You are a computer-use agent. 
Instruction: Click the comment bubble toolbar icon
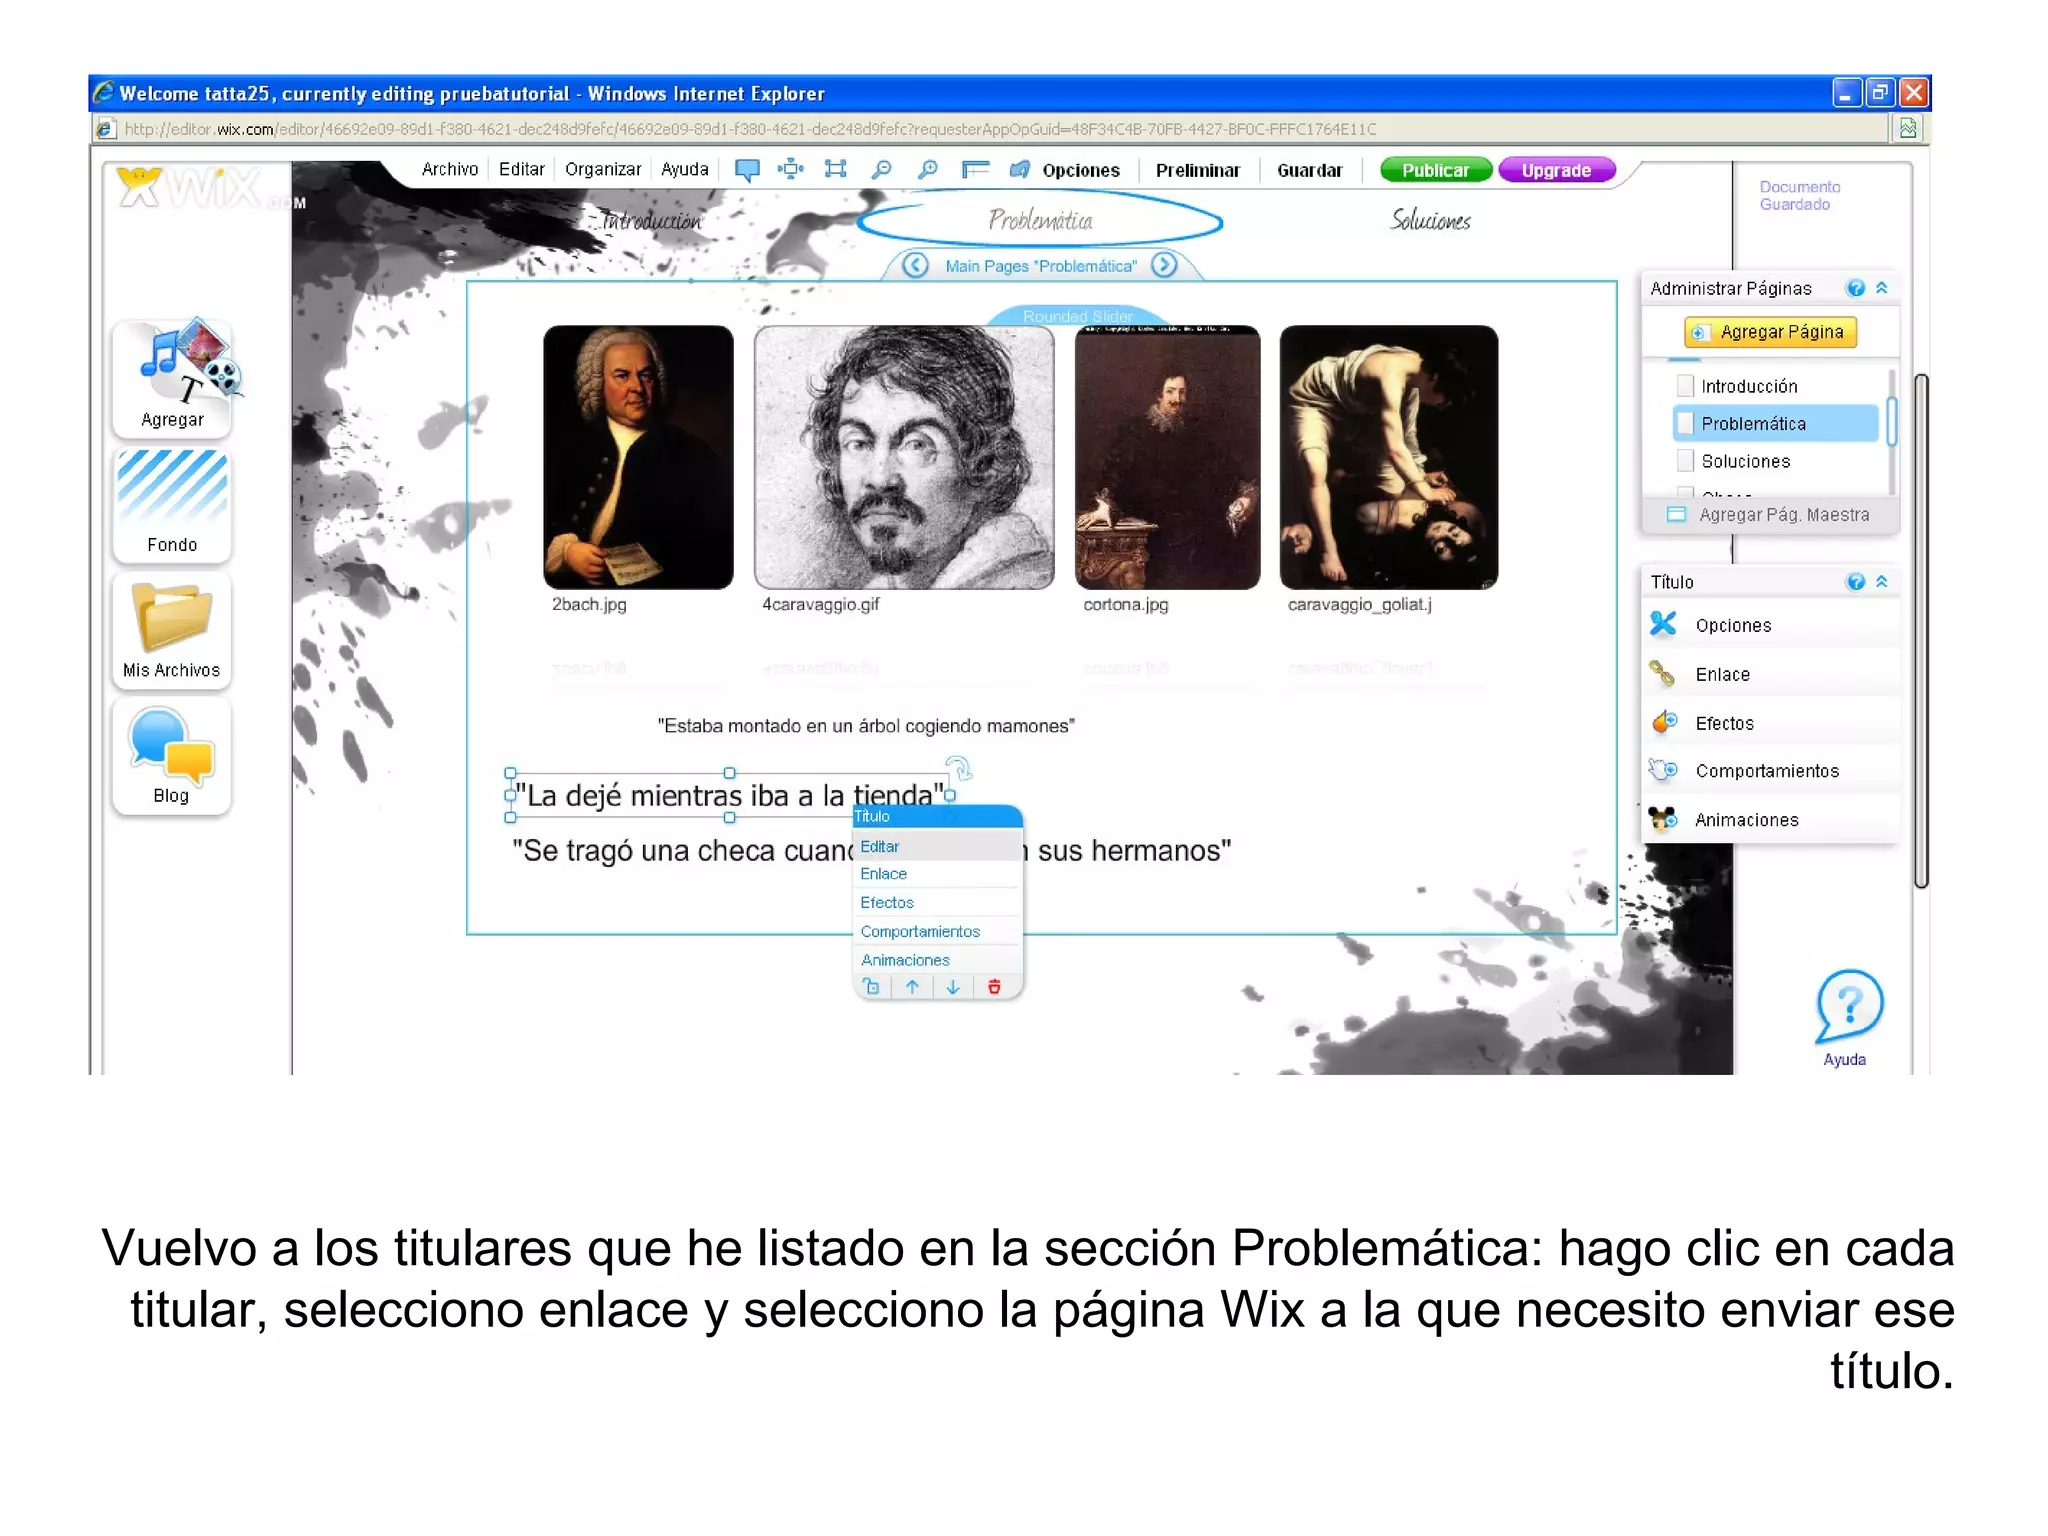(747, 170)
